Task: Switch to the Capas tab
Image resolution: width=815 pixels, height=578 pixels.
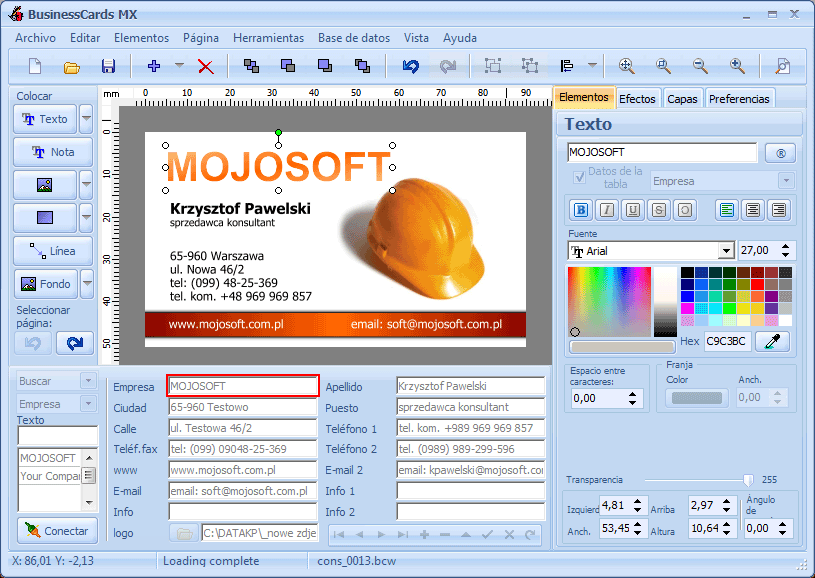Action: [682, 99]
